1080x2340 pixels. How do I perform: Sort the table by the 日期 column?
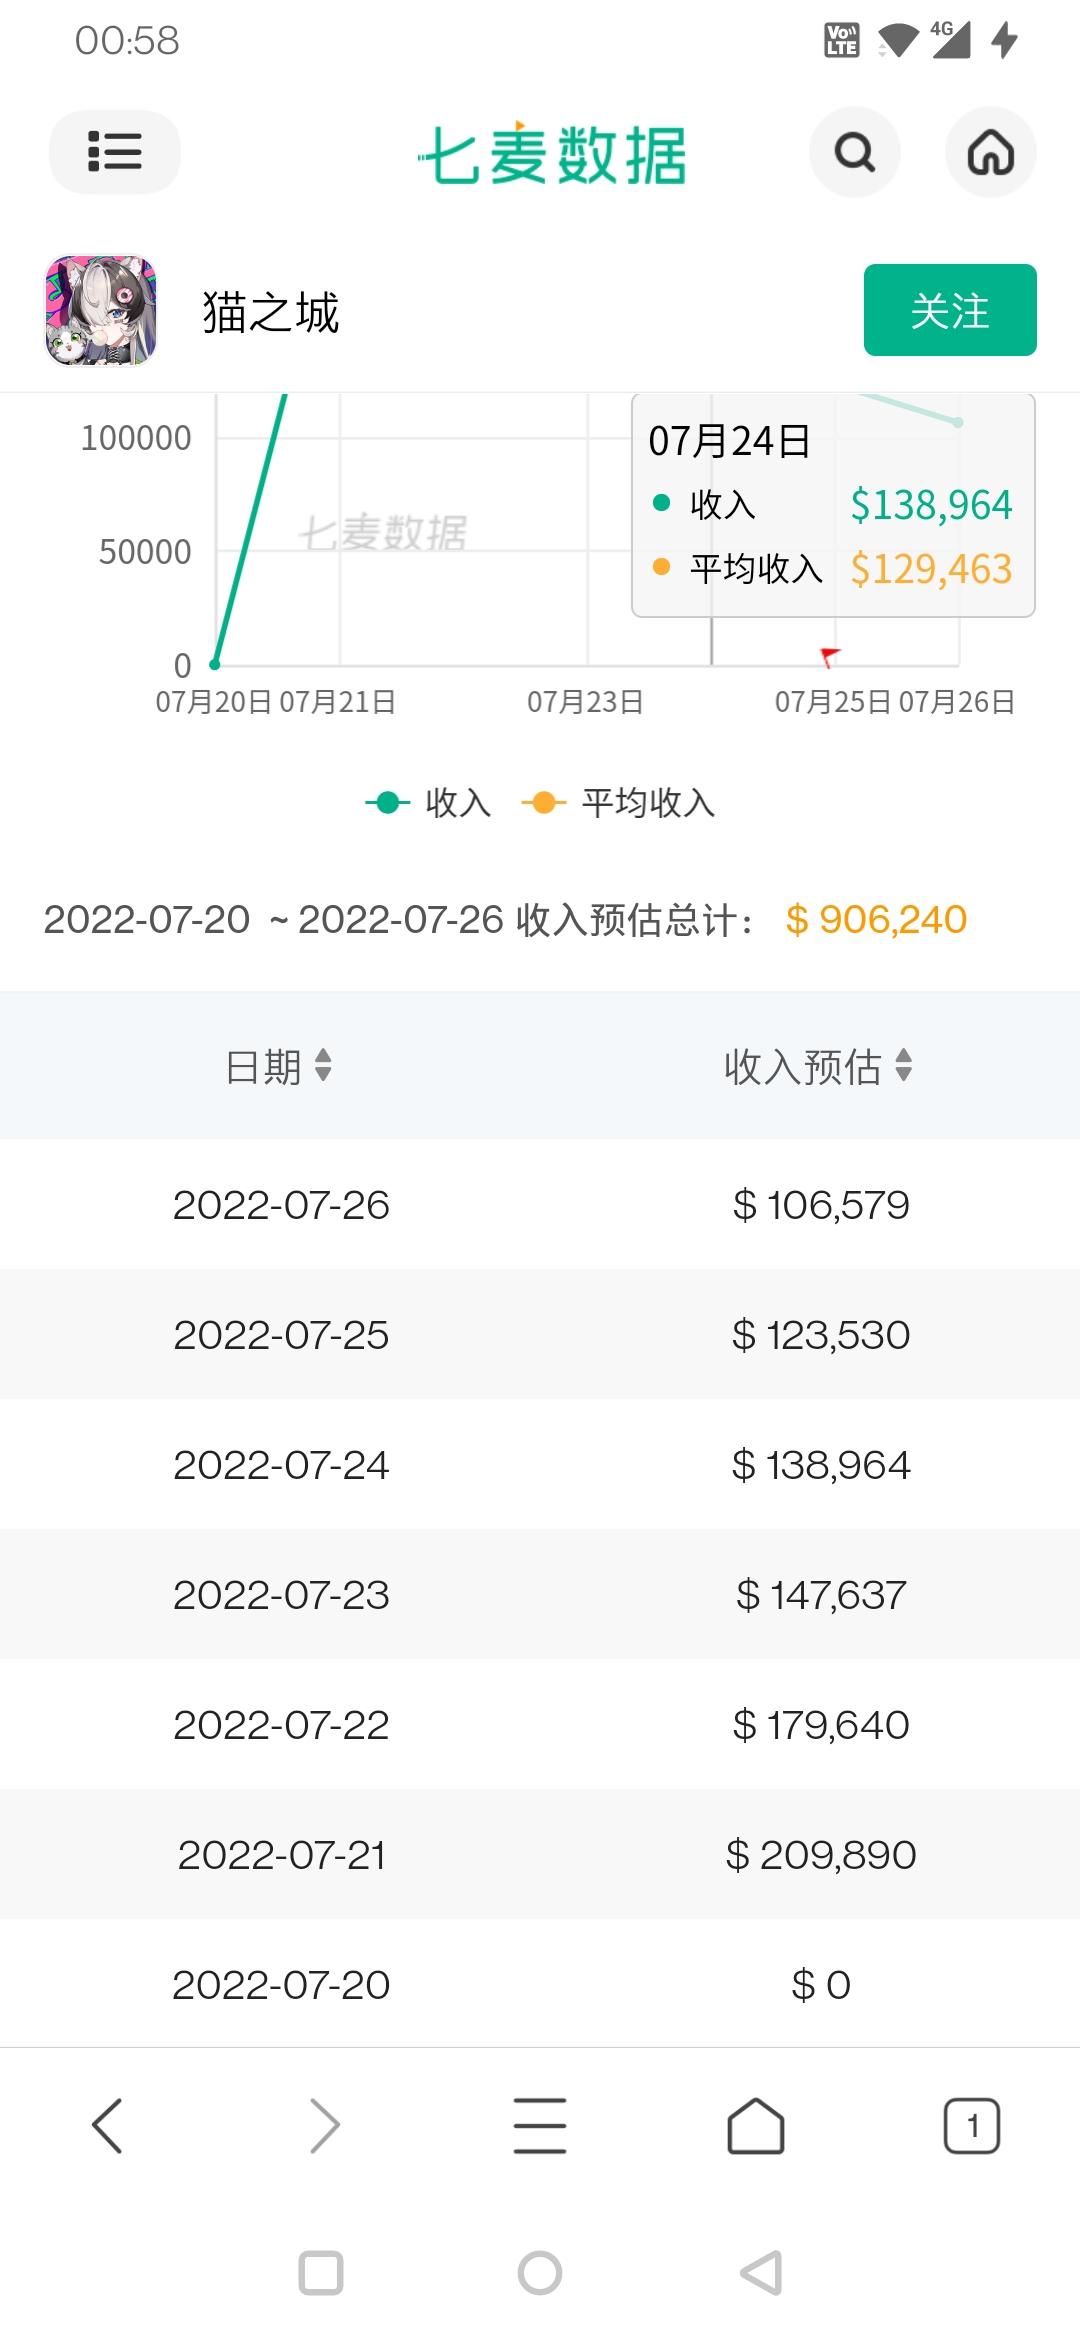click(279, 1066)
